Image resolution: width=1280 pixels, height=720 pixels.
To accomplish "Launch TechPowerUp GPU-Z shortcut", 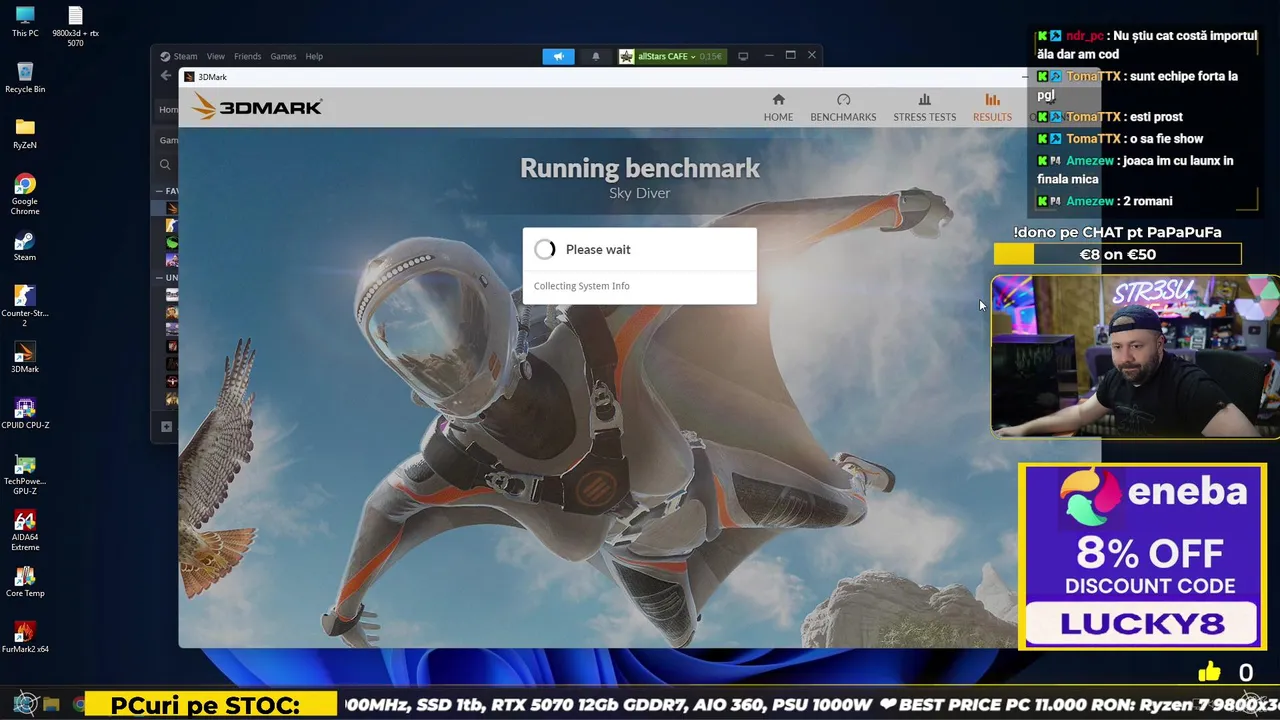I will coord(25,474).
